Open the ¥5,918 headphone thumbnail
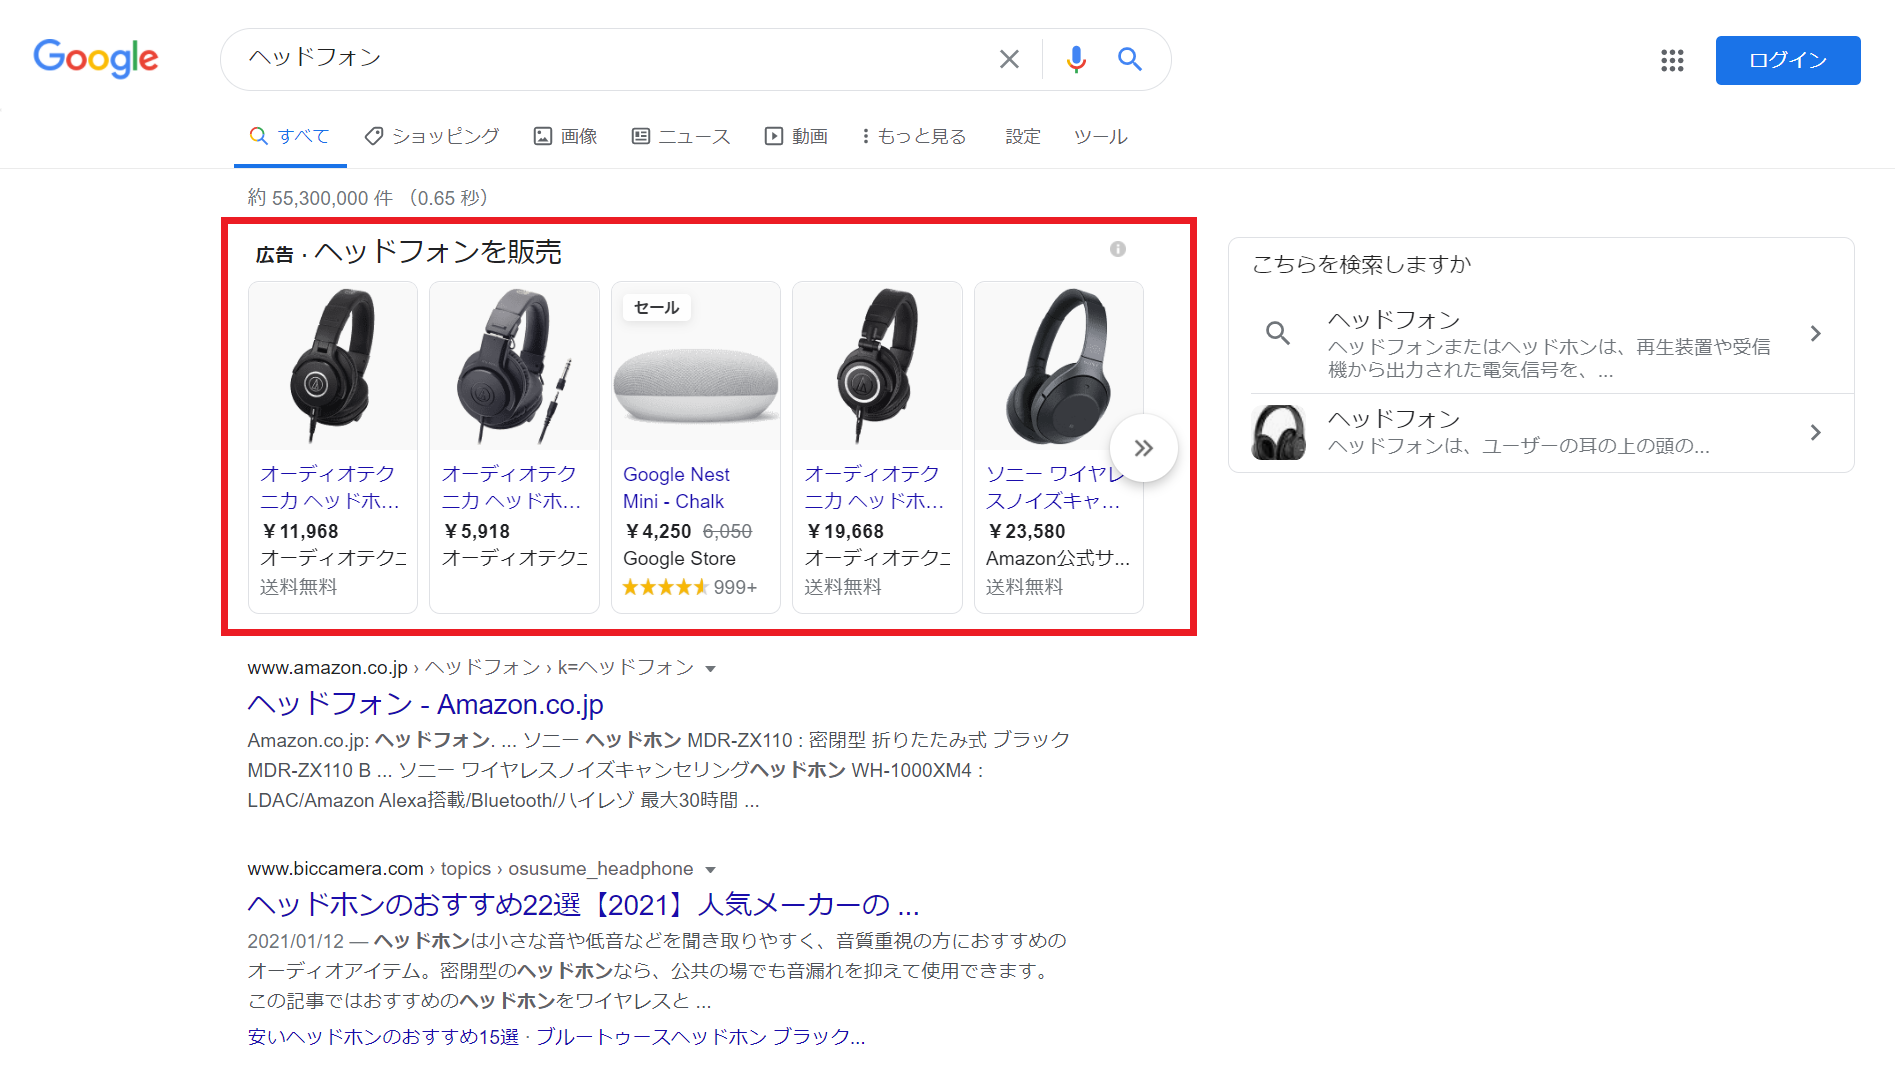This screenshot has width=1895, height=1080. 514,366
